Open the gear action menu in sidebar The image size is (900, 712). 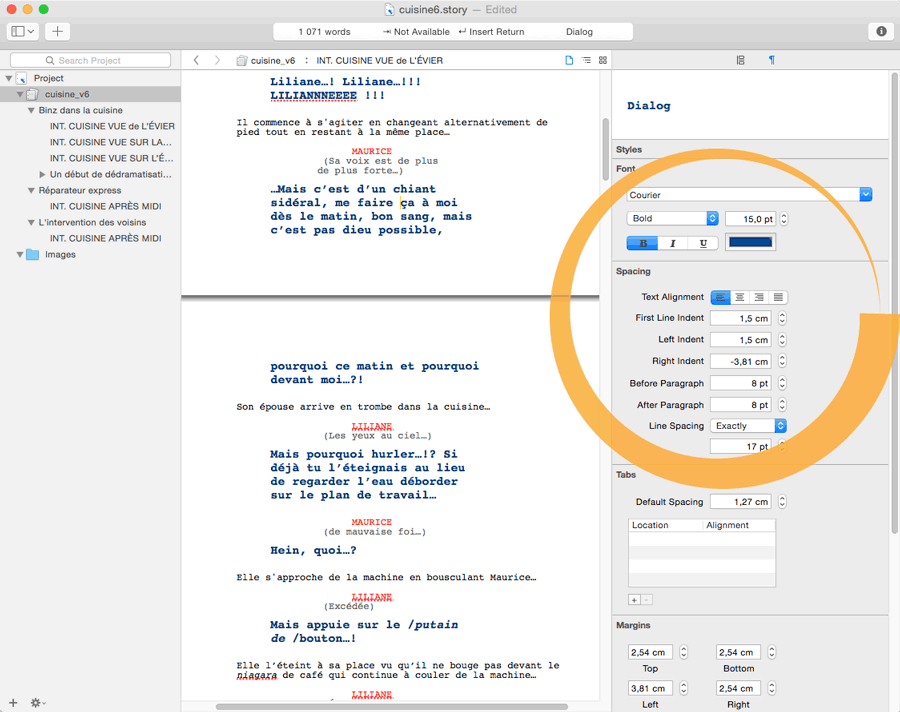coord(38,703)
